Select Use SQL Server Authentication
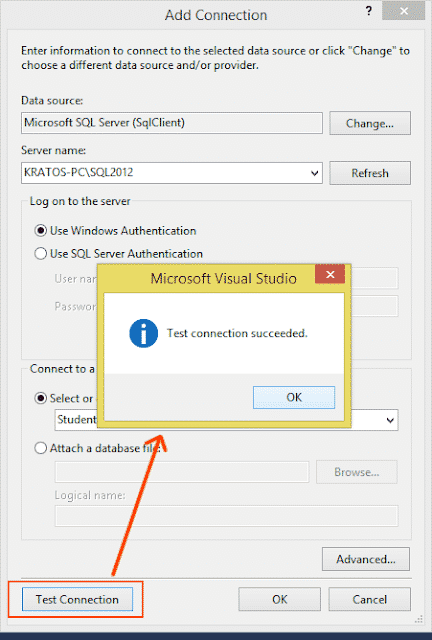432x640 pixels. (119, 253)
